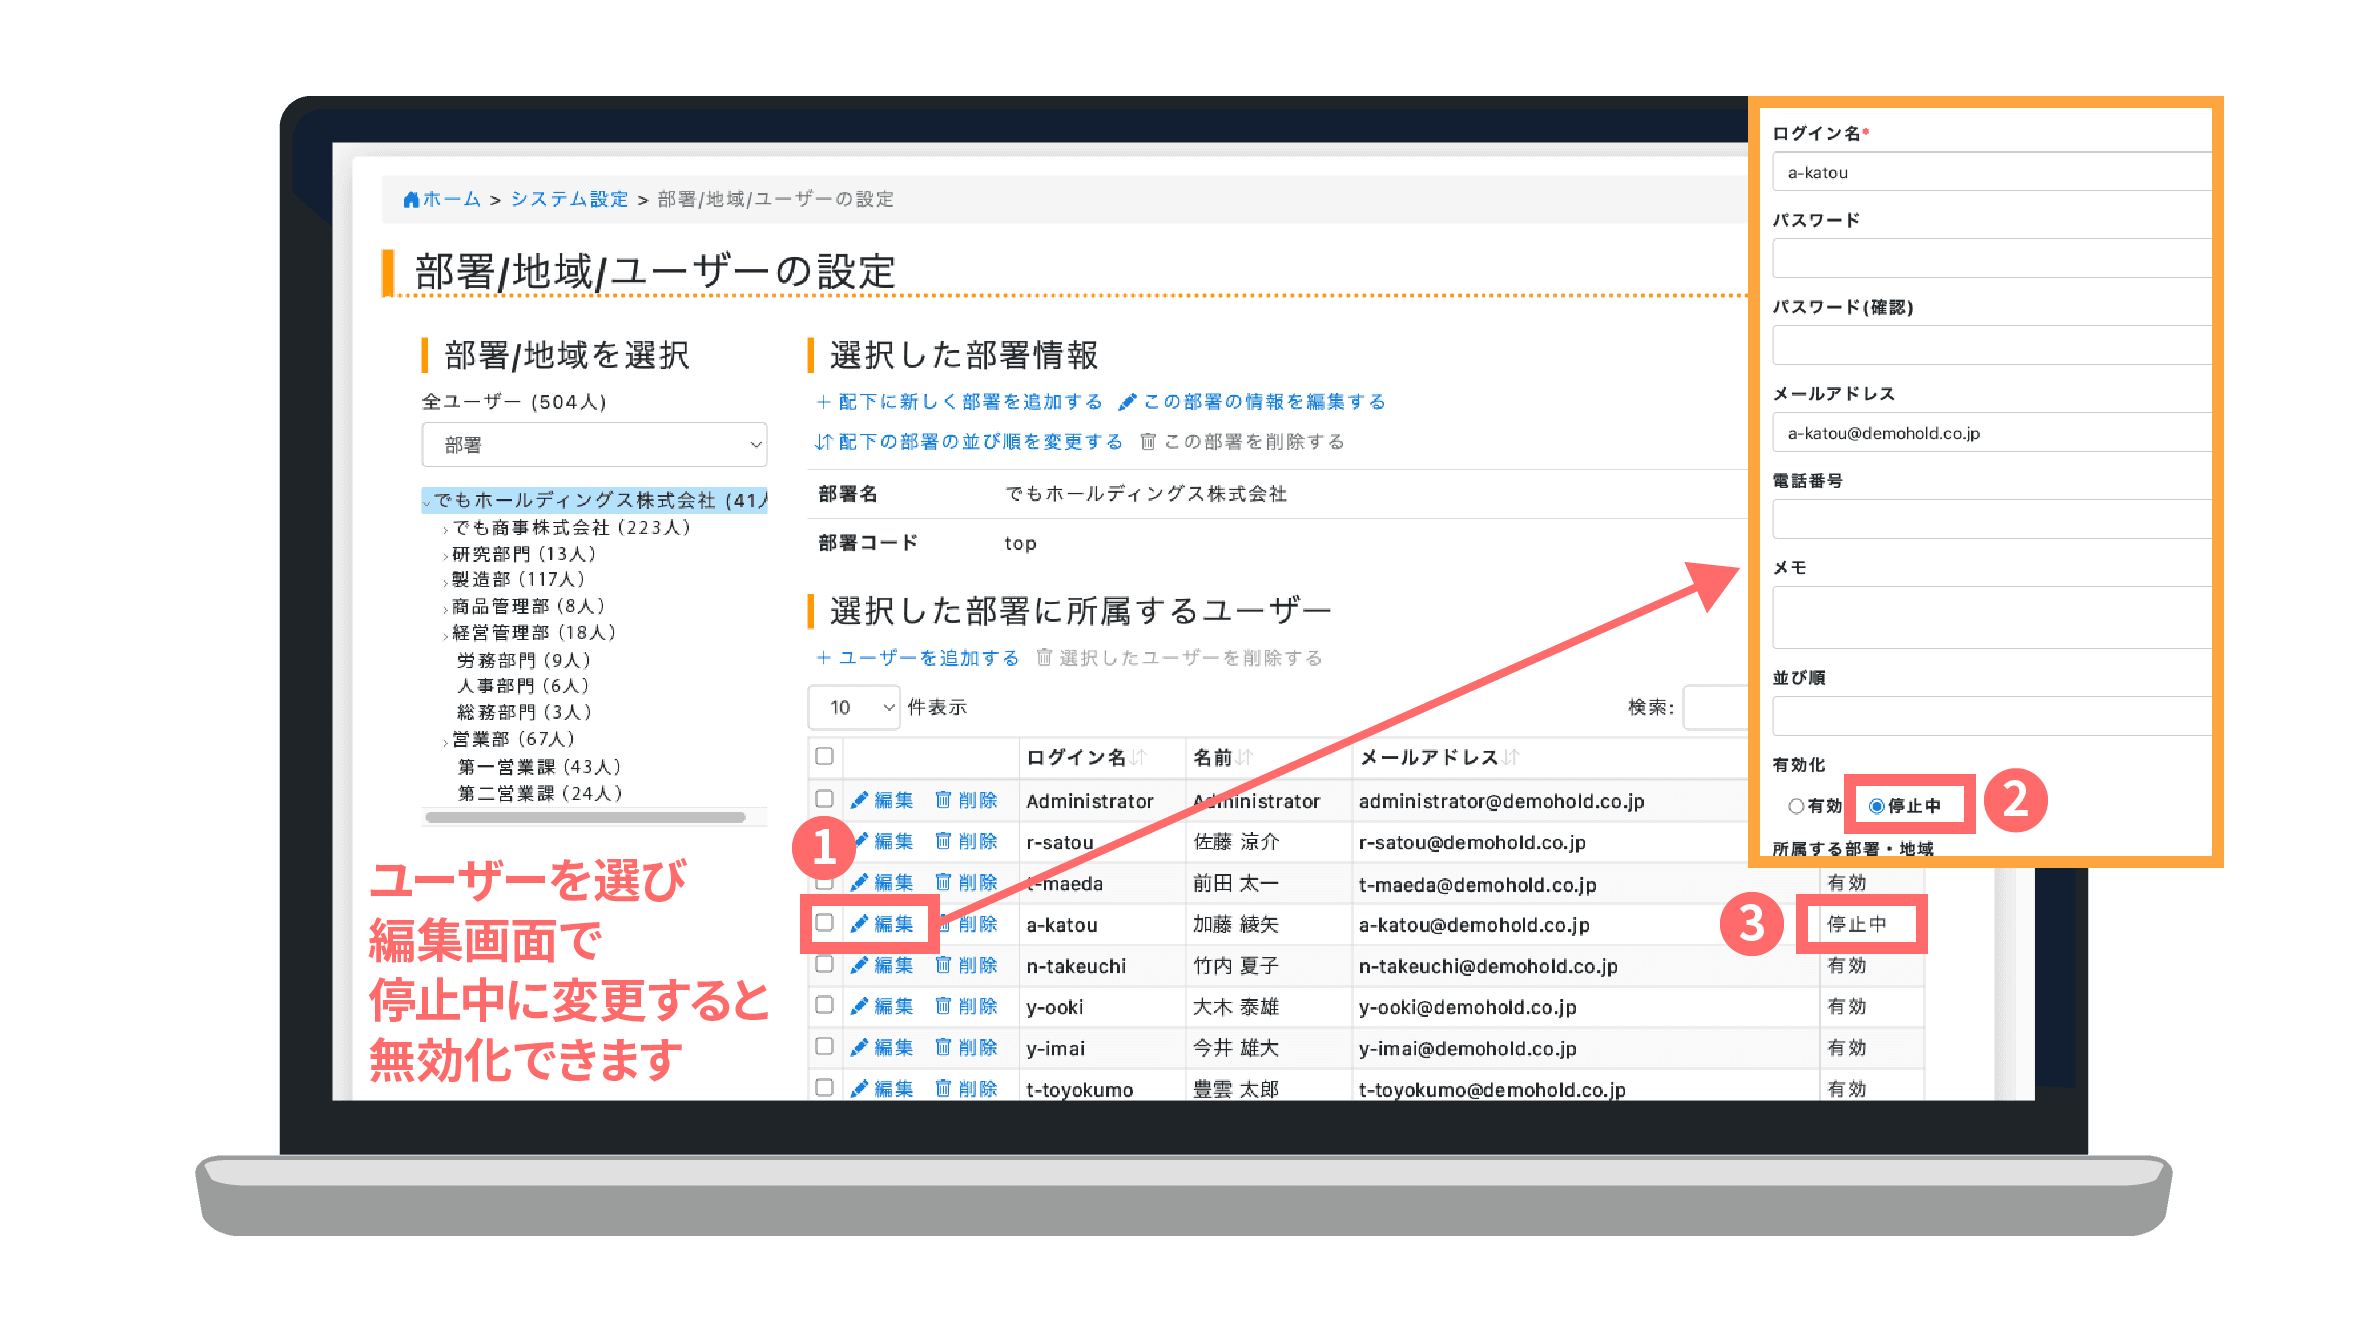Click the plus icon next to ユーザーを追加する
Screen dimensions: 2368x1332
823,658
